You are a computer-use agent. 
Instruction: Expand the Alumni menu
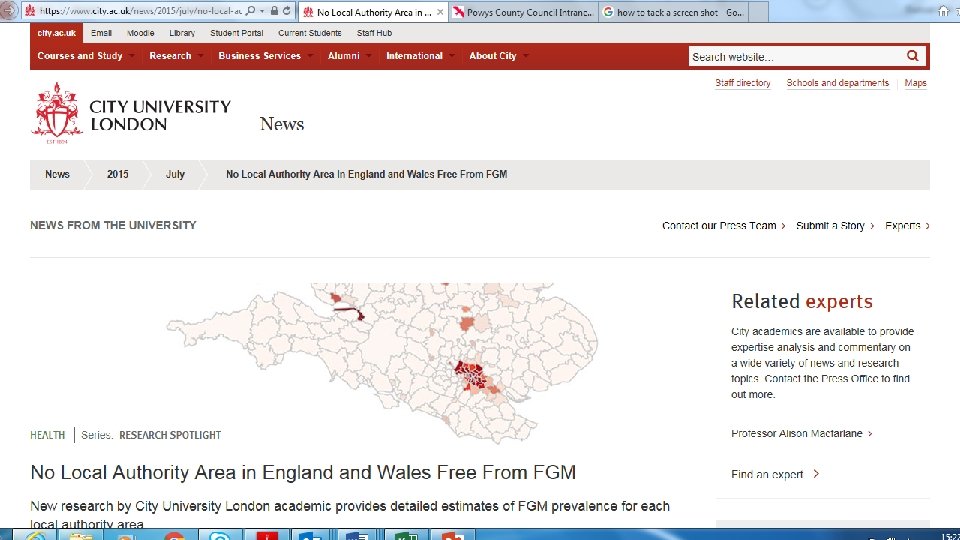349,56
